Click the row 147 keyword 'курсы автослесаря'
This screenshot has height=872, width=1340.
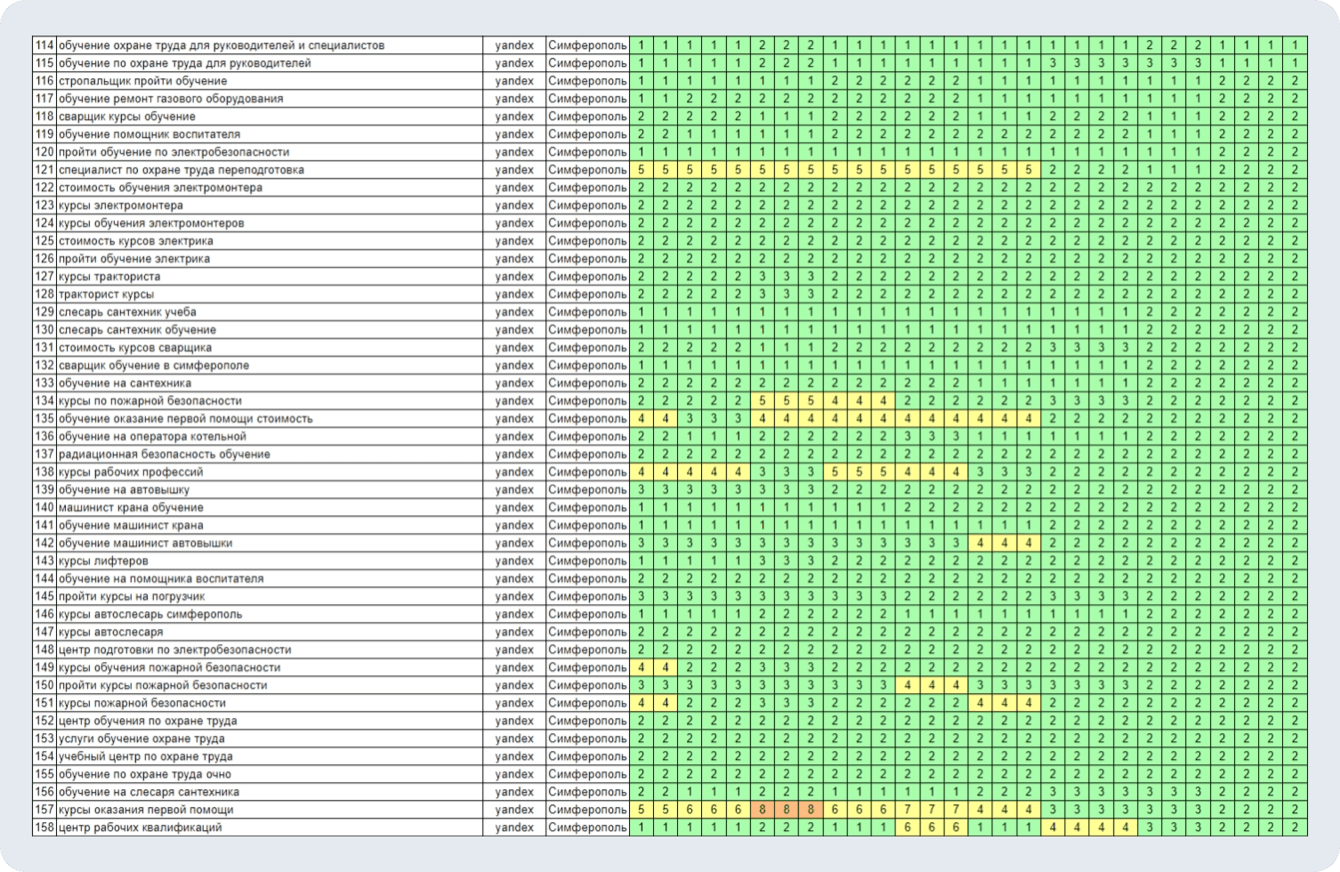click(x=269, y=633)
